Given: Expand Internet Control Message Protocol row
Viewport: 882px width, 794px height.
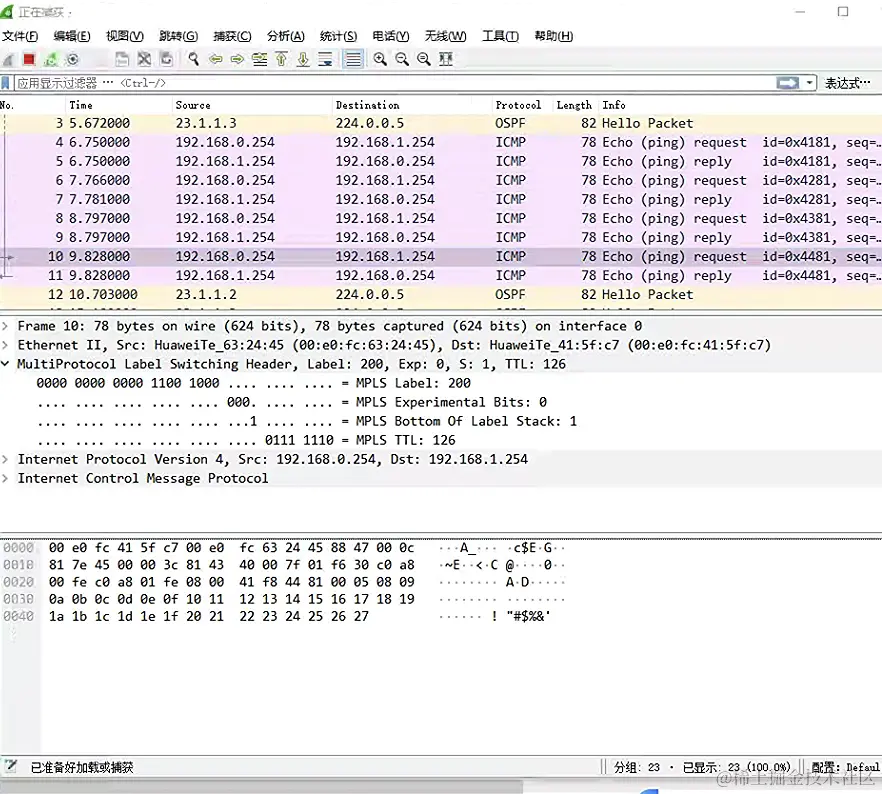Looking at the screenshot, I should click(x=5, y=479).
